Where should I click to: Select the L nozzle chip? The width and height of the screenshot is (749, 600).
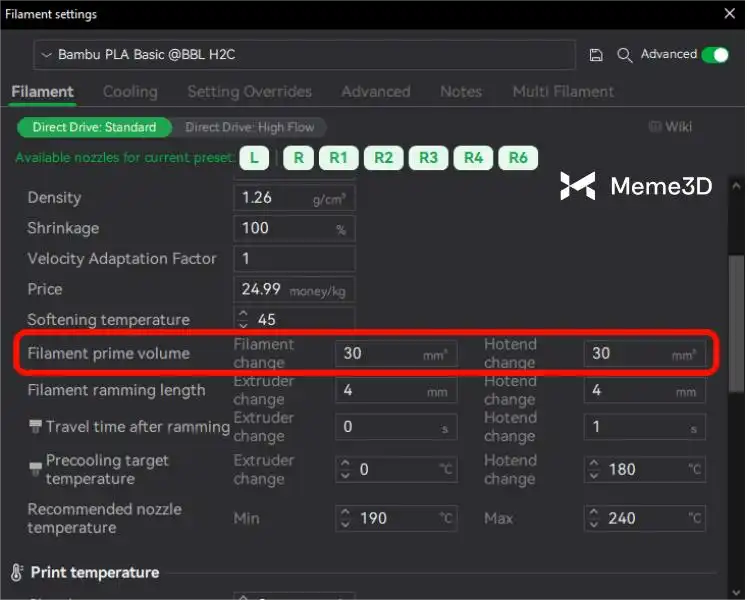click(254, 158)
